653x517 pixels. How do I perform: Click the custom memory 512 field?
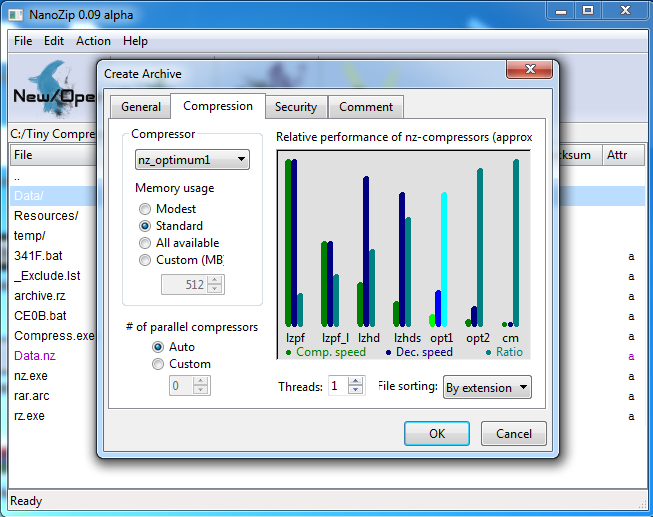[185, 285]
